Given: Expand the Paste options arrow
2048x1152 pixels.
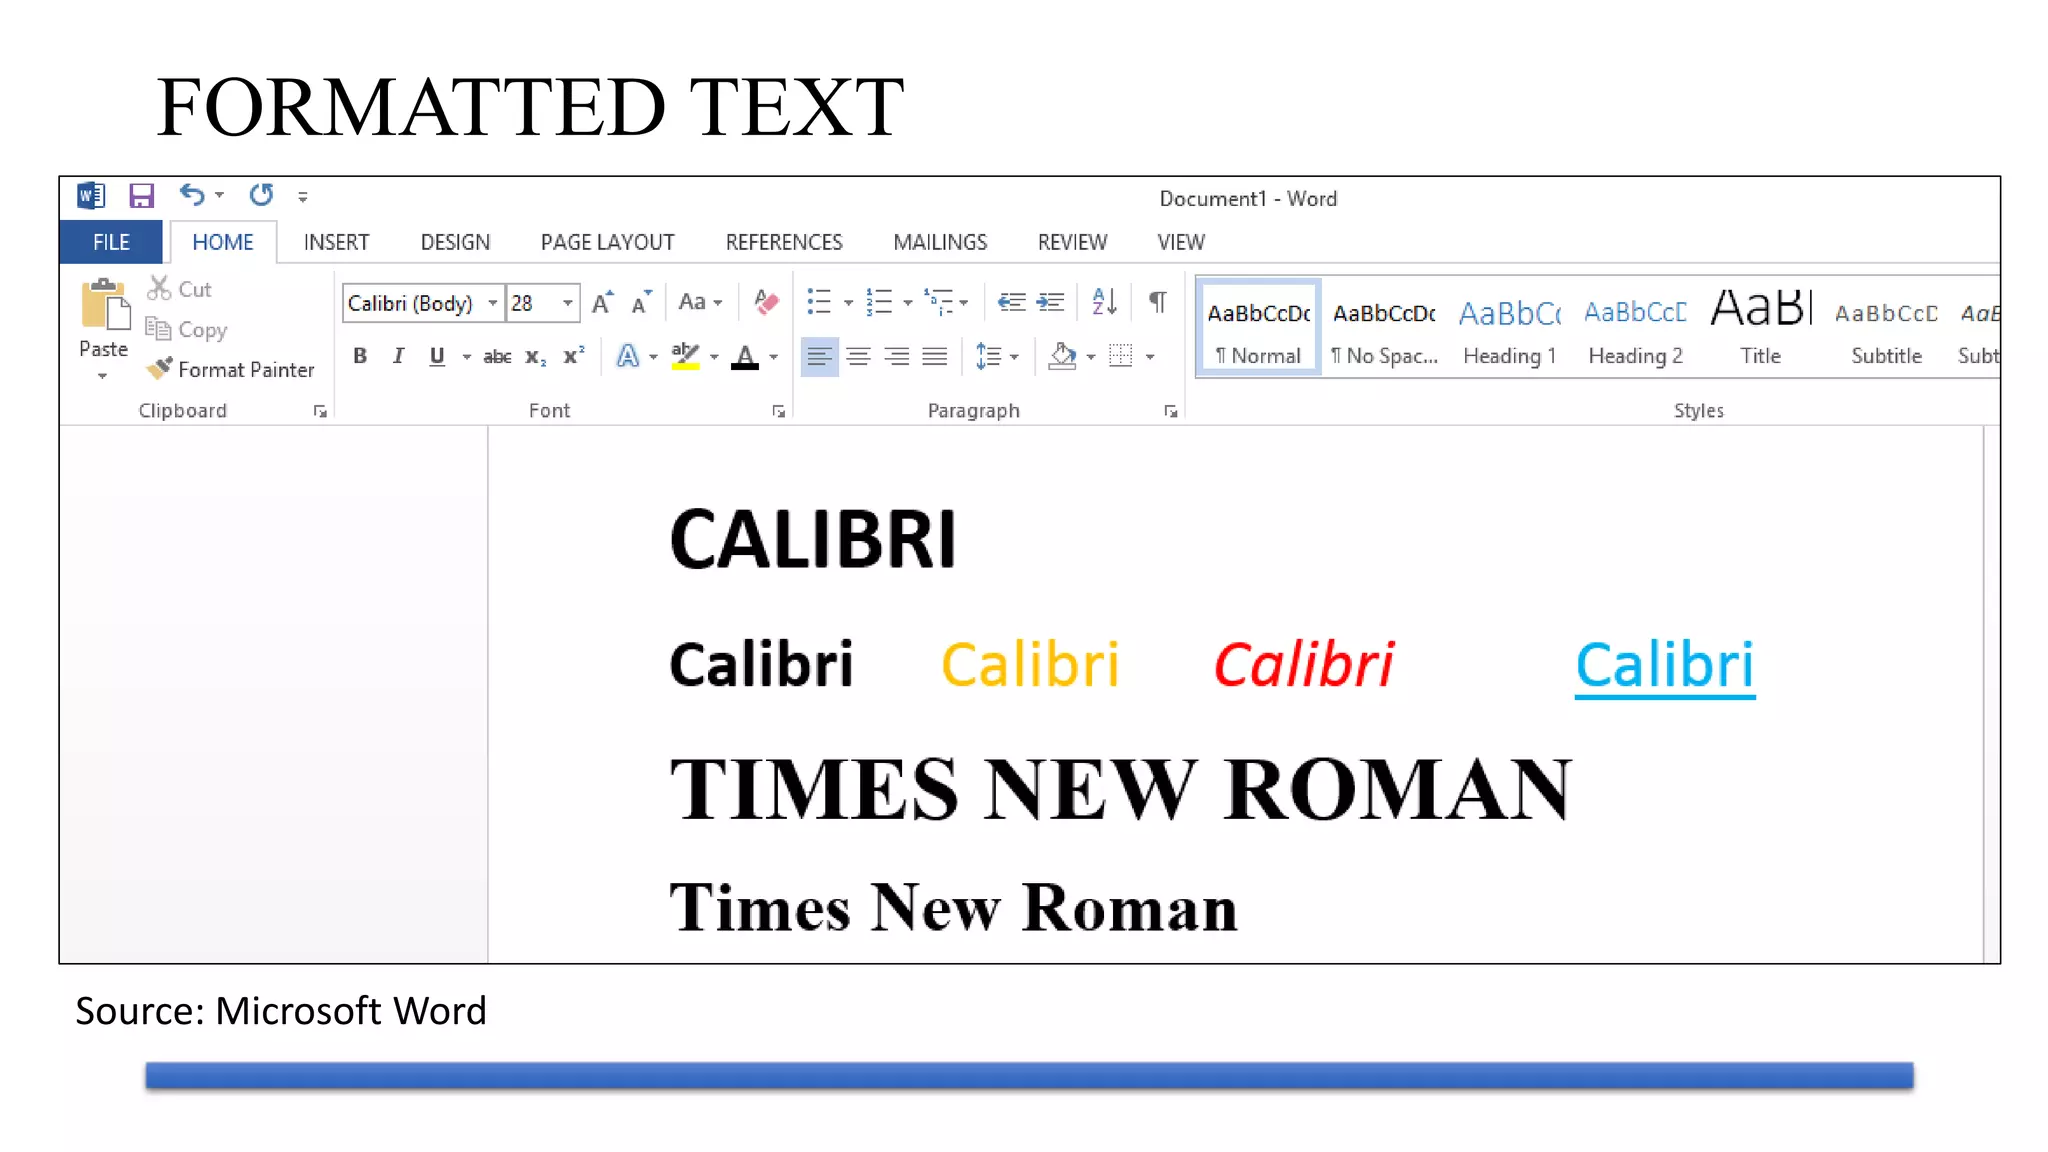Looking at the screenshot, I should point(103,376).
